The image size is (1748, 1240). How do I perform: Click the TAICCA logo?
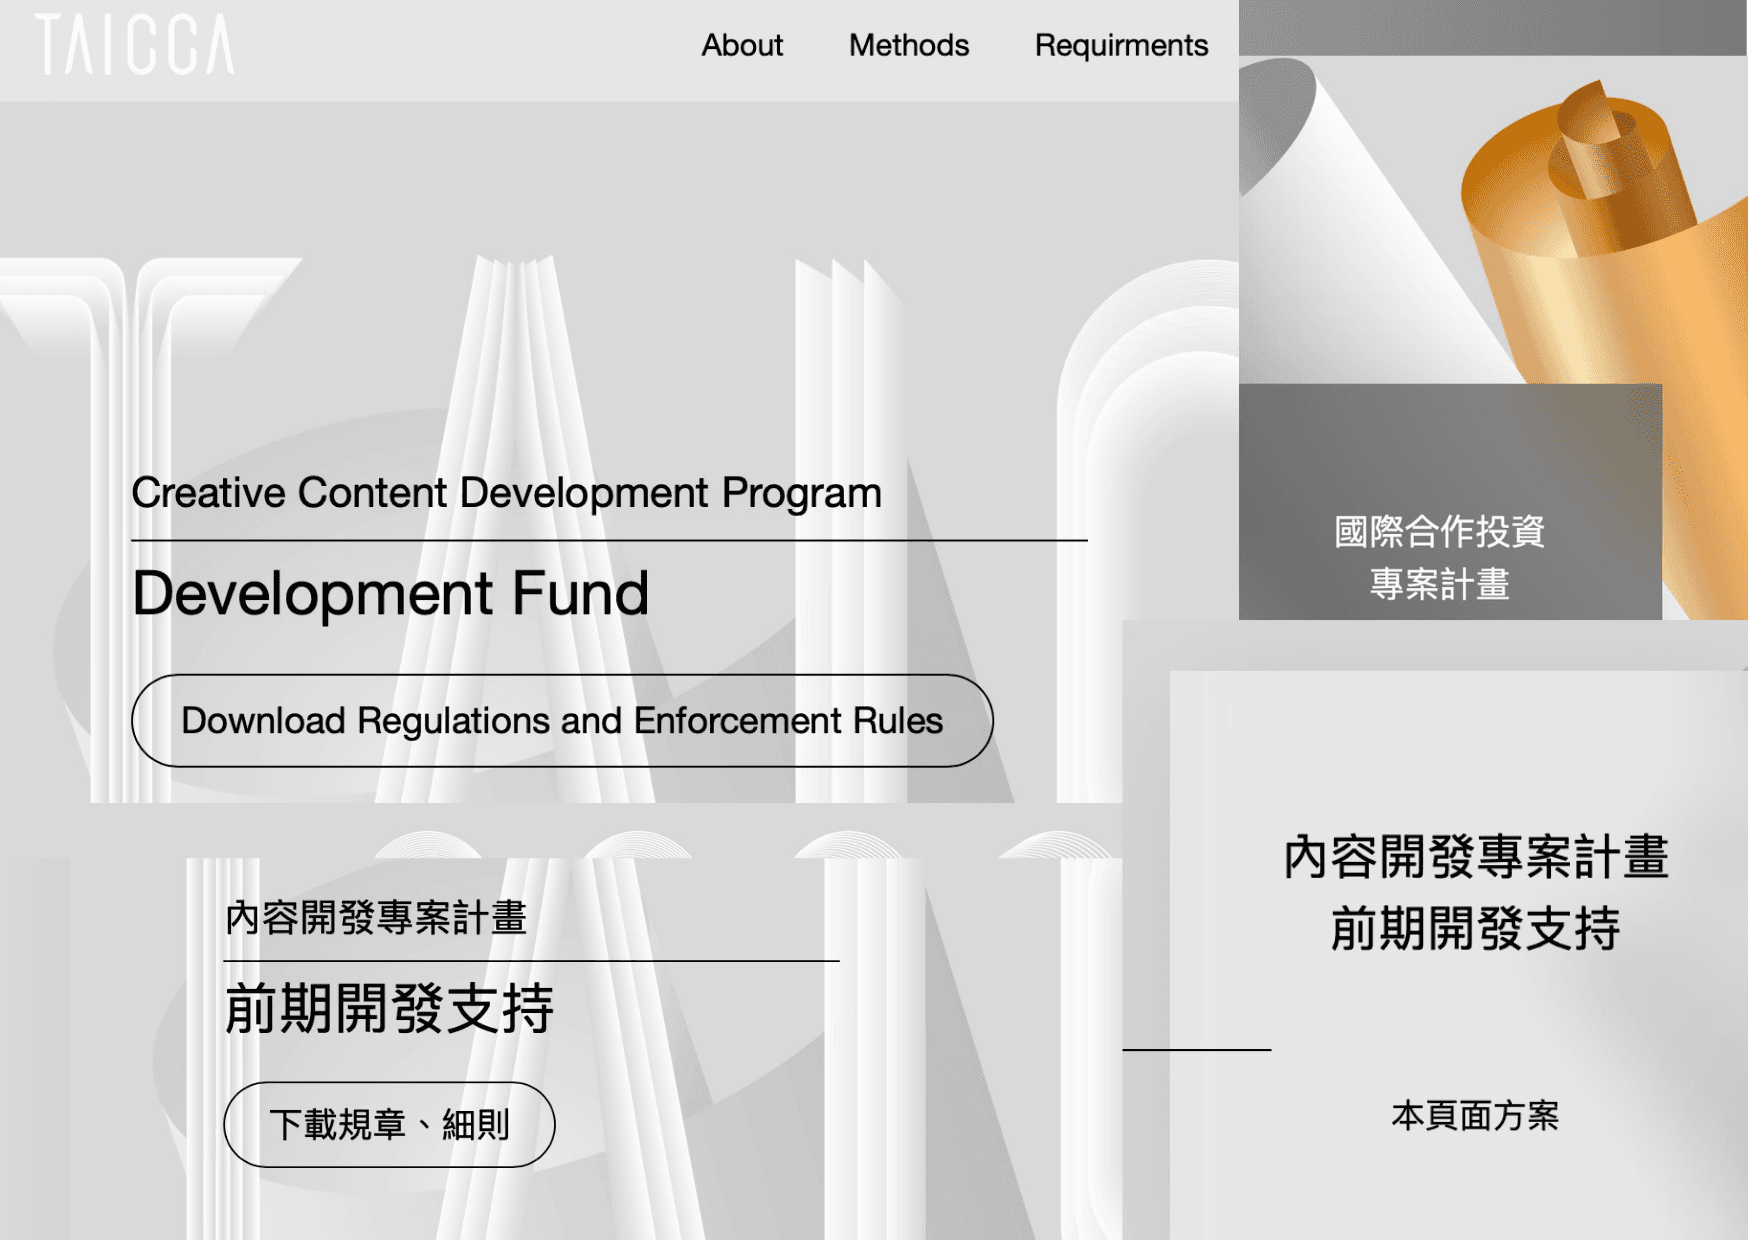pyautogui.click(x=134, y=45)
